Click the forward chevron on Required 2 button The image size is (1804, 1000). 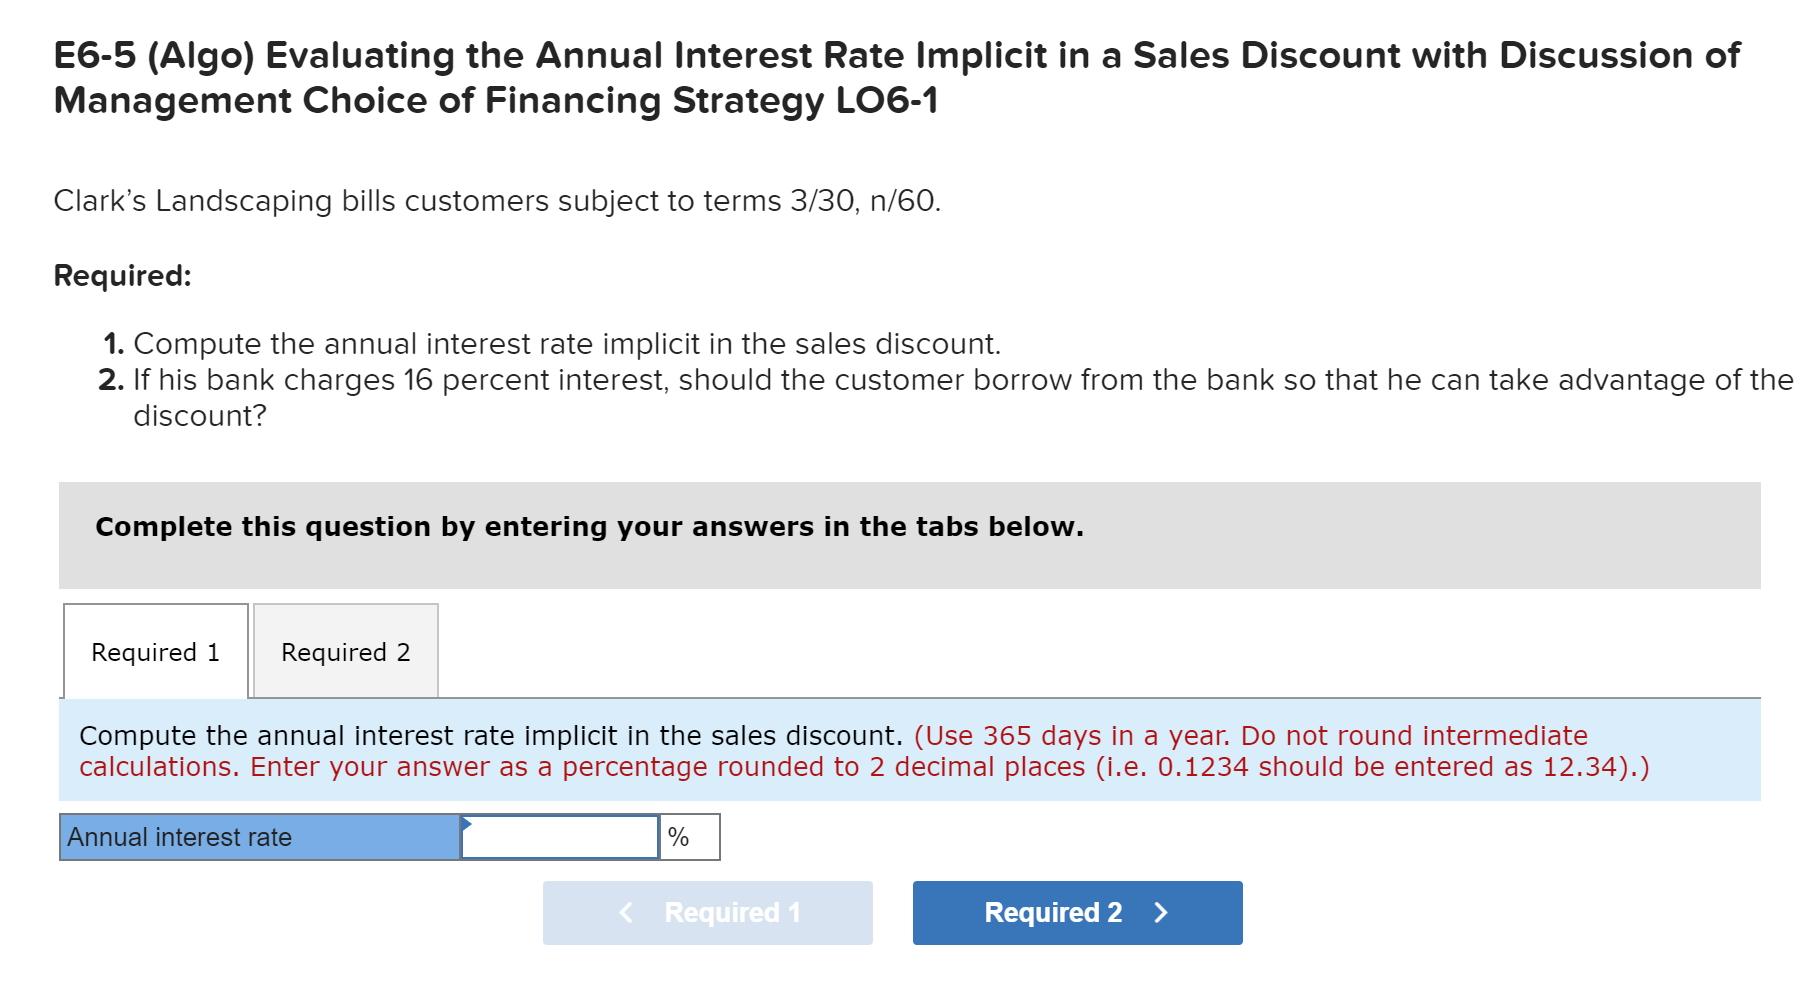pos(1160,912)
